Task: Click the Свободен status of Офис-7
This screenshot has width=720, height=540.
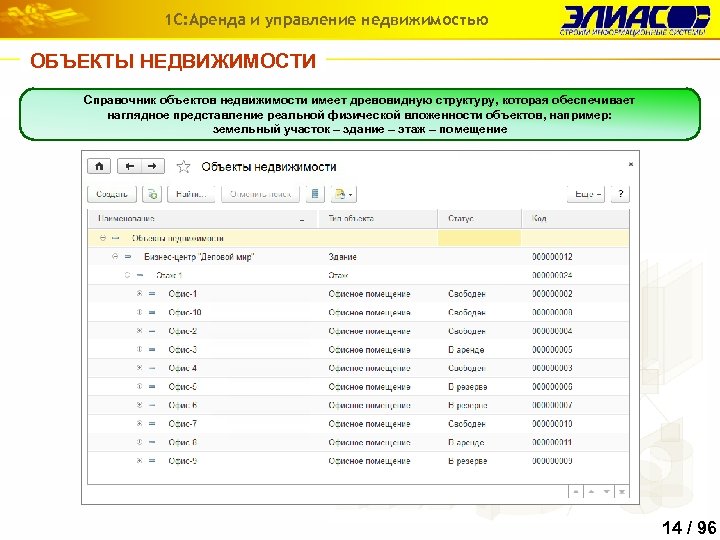Action: (467, 424)
